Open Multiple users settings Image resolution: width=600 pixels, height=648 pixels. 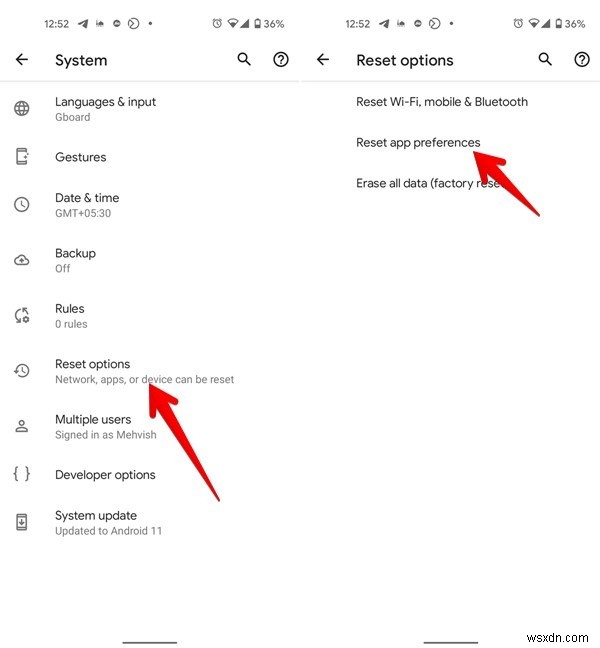[150, 426]
